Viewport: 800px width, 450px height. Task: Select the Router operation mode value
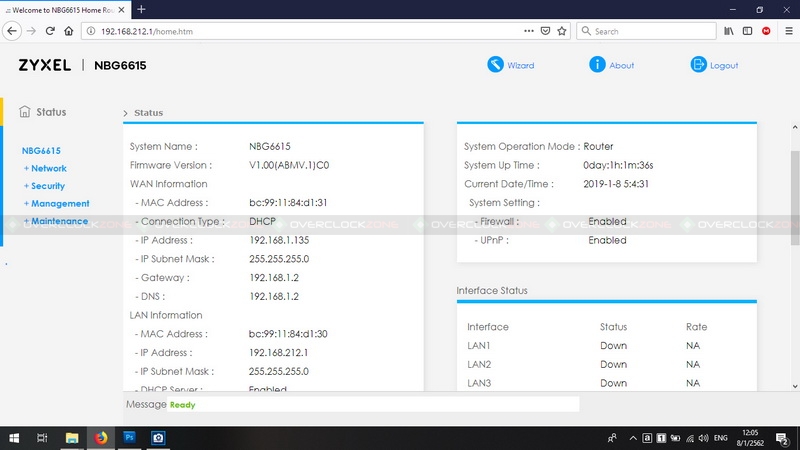click(598, 146)
